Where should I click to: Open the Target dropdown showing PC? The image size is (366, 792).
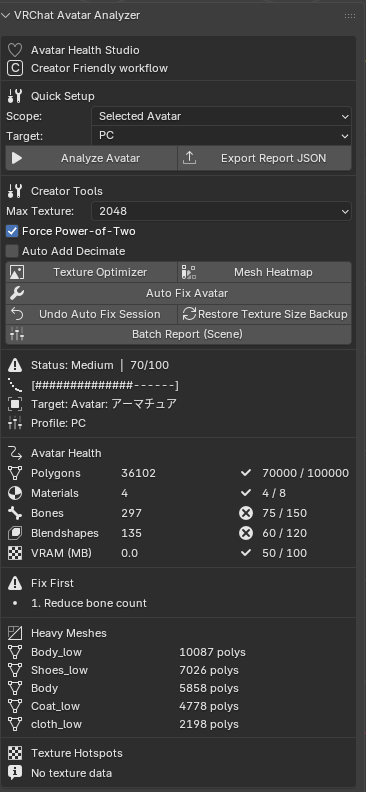point(221,136)
